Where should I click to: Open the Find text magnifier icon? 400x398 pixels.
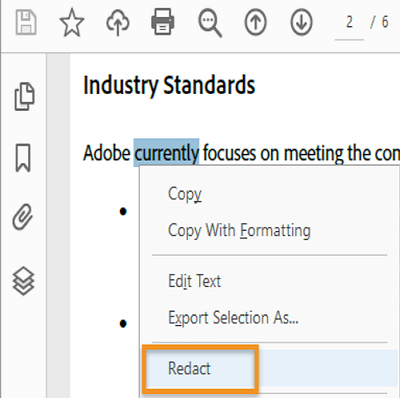(x=210, y=23)
